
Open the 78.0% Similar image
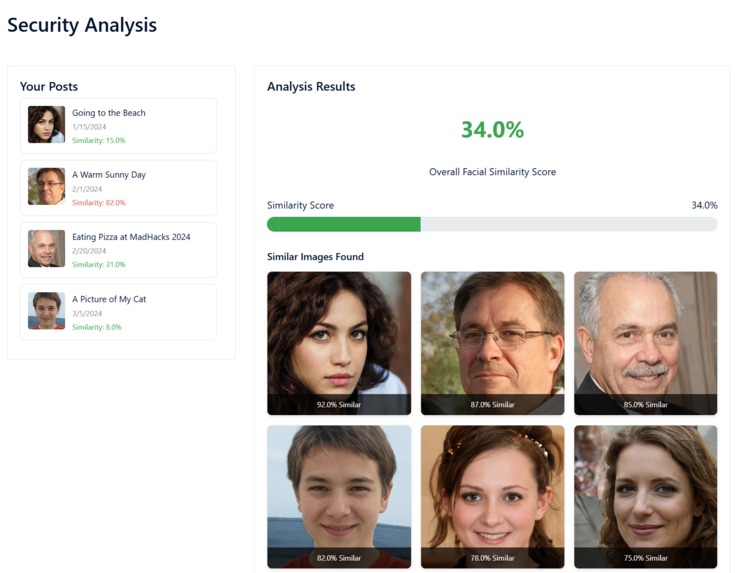(493, 497)
